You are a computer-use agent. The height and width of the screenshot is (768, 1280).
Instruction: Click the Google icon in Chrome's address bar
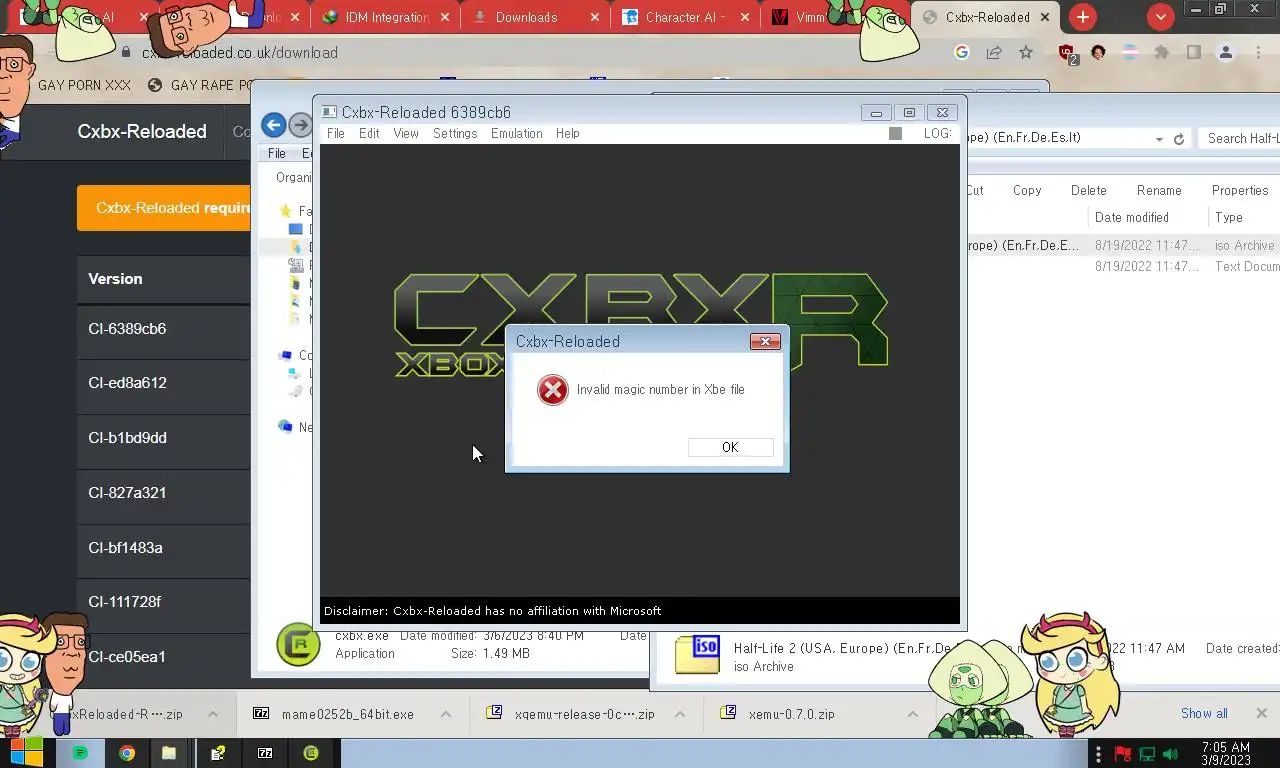tap(962, 53)
